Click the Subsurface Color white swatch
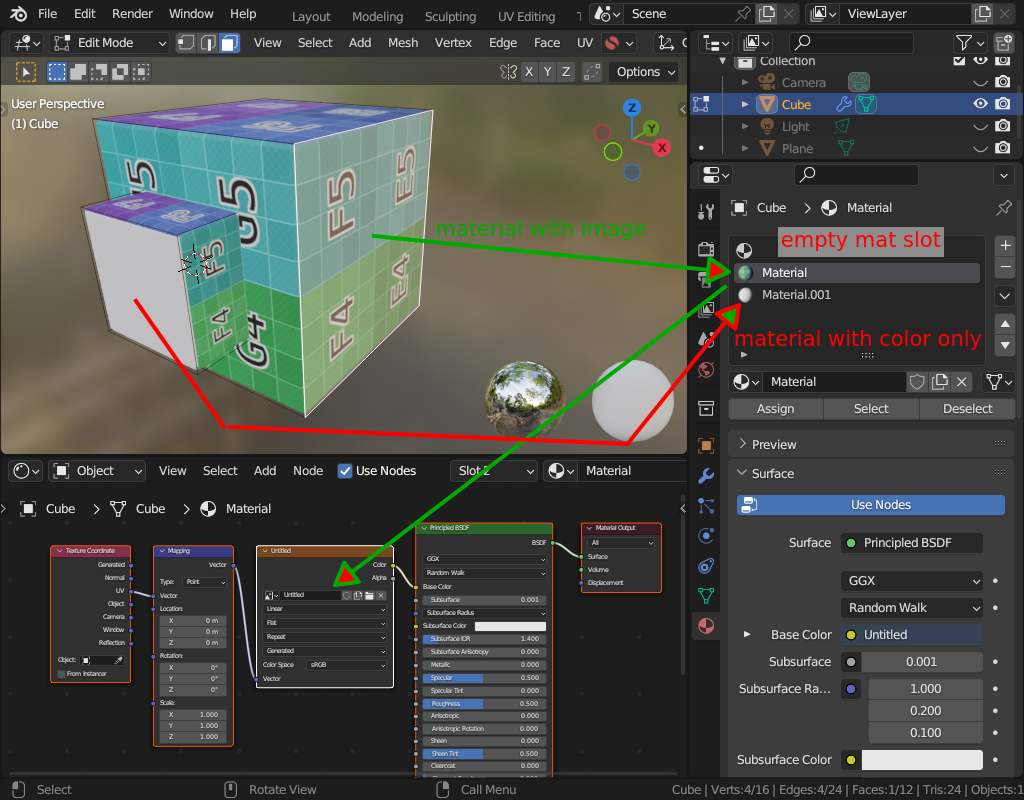1024x800 pixels. pyautogui.click(x=921, y=760)
